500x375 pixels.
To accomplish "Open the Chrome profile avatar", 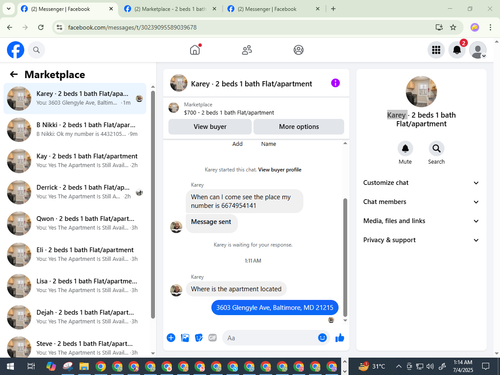I will point(475,27).
